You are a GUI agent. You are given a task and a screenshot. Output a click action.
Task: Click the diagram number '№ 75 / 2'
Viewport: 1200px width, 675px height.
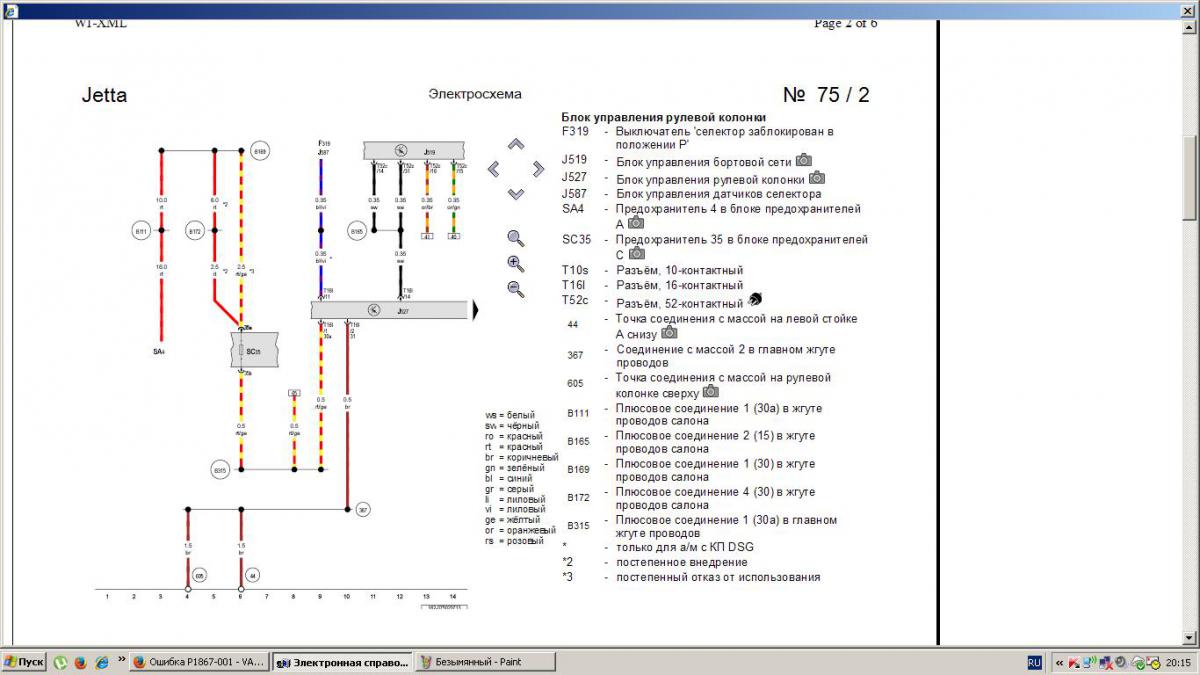tap(826, 95)
